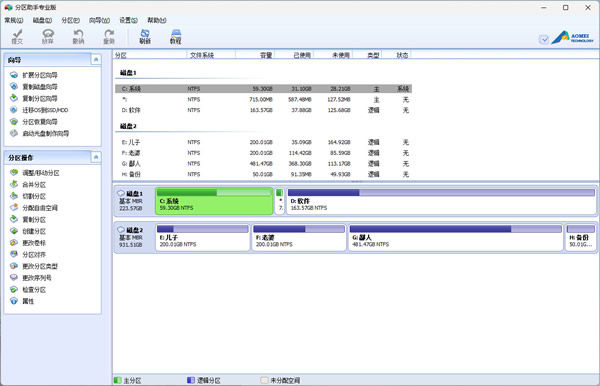Viewport: 600px width, 386px height.
Task: Choose 分配自由空间 operation
Action: tap(34, 208)
